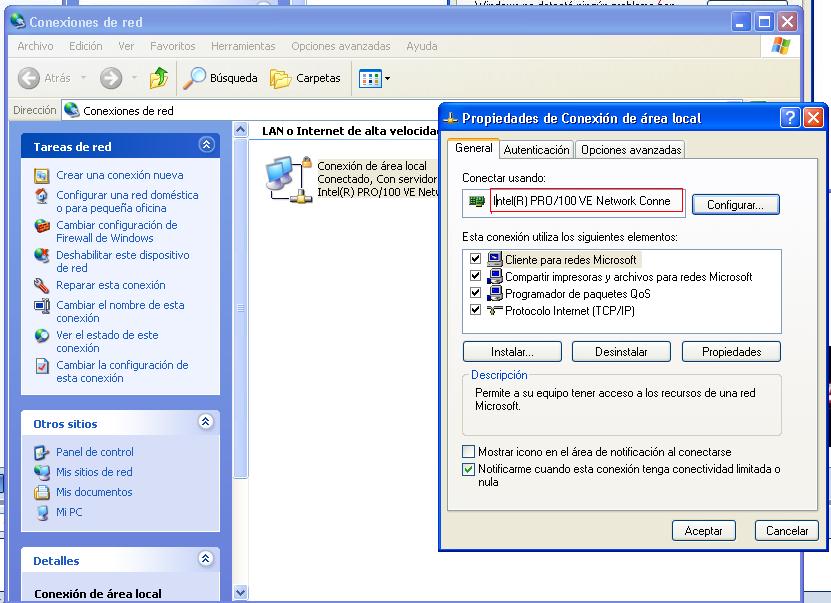Click Aceptar to confirm
This screenshot has height=603, width=831.
tap(703, 530)
